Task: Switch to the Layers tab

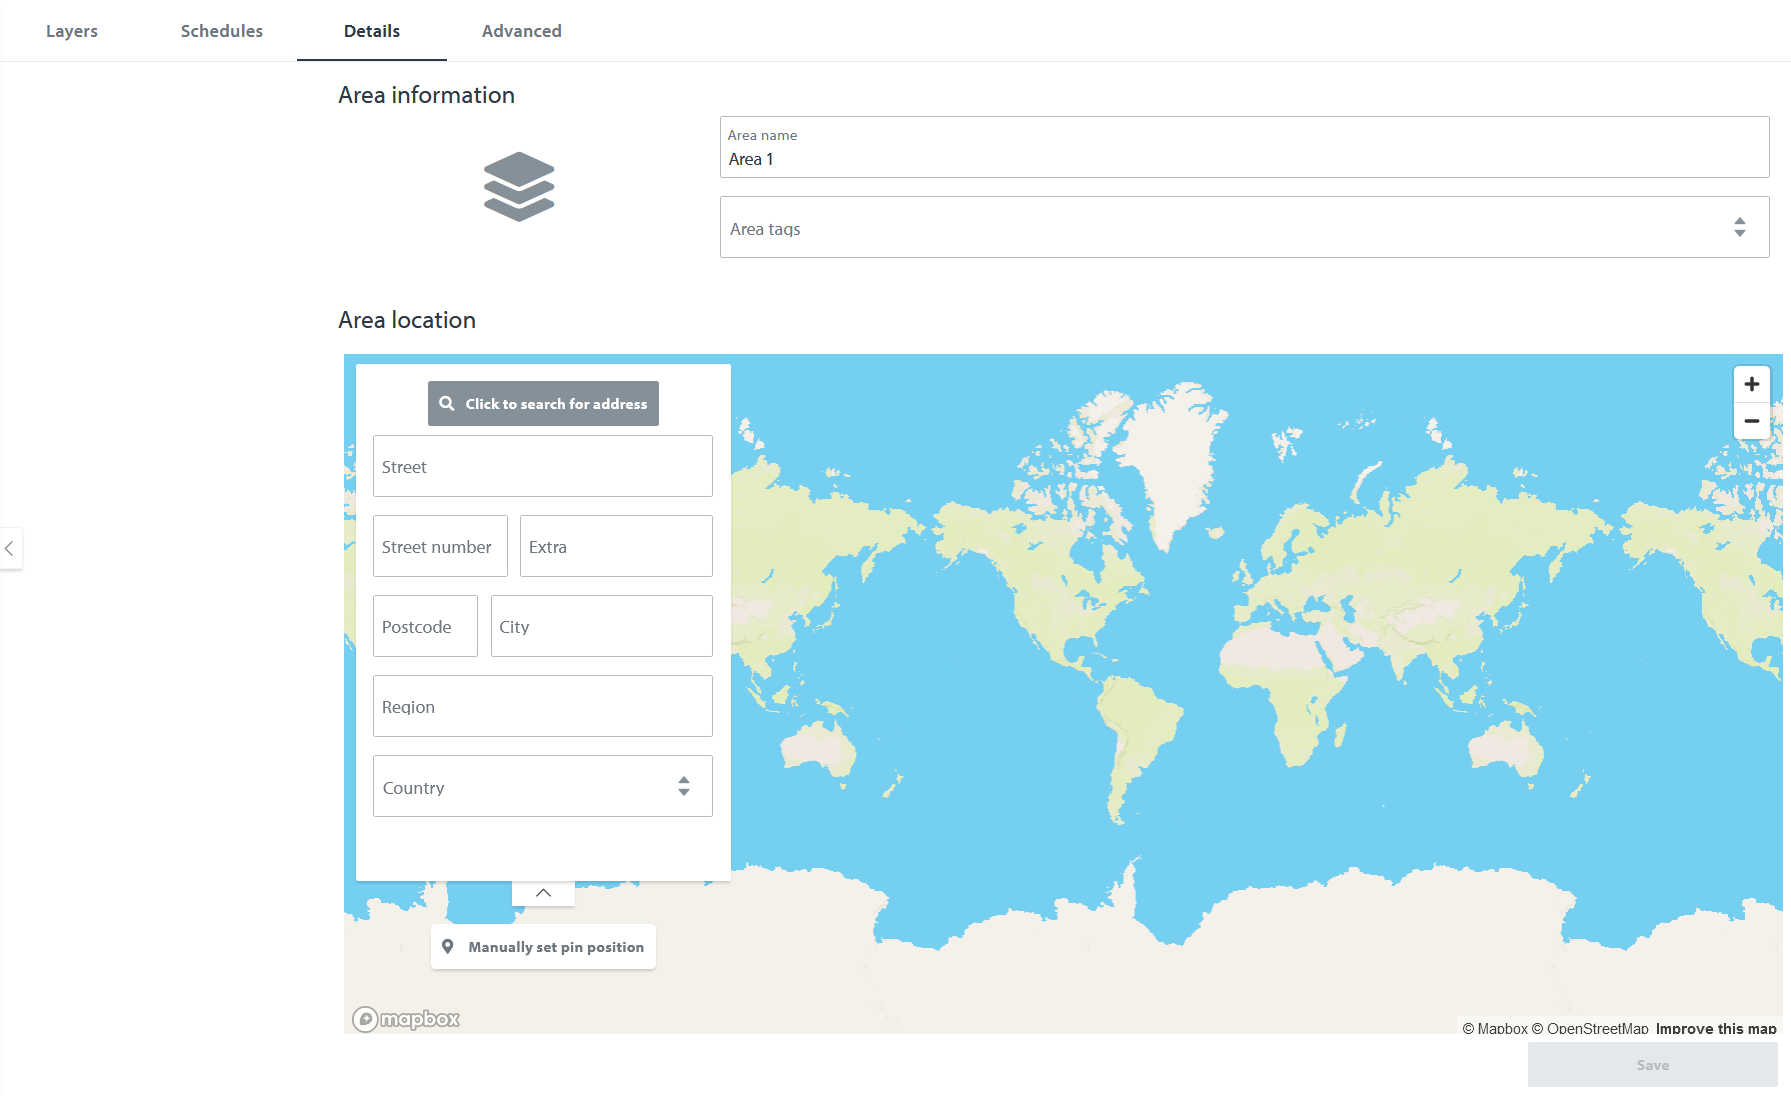Action: click(72, 31)
